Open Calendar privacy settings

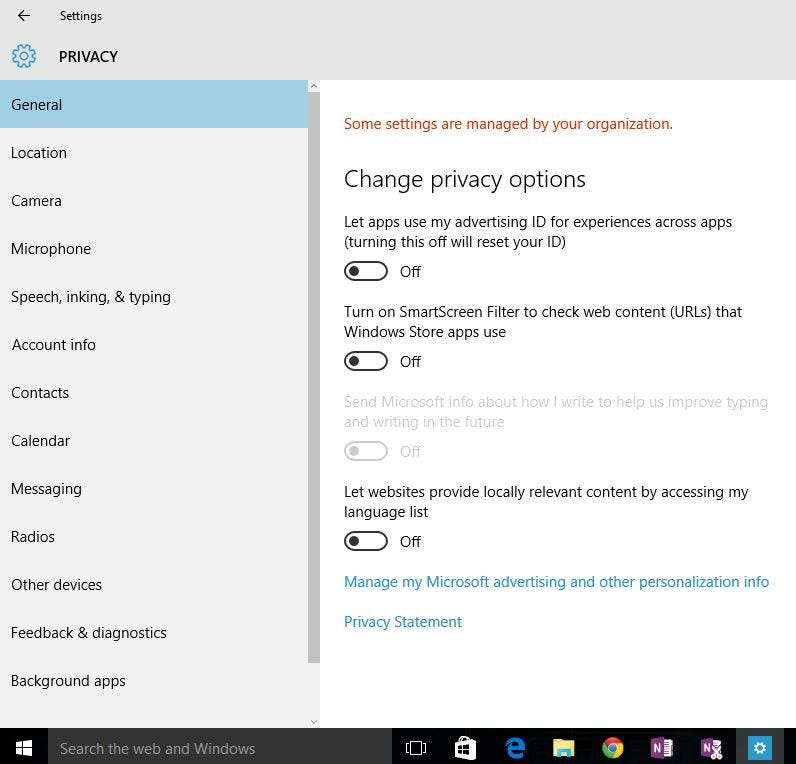[154, 441]
